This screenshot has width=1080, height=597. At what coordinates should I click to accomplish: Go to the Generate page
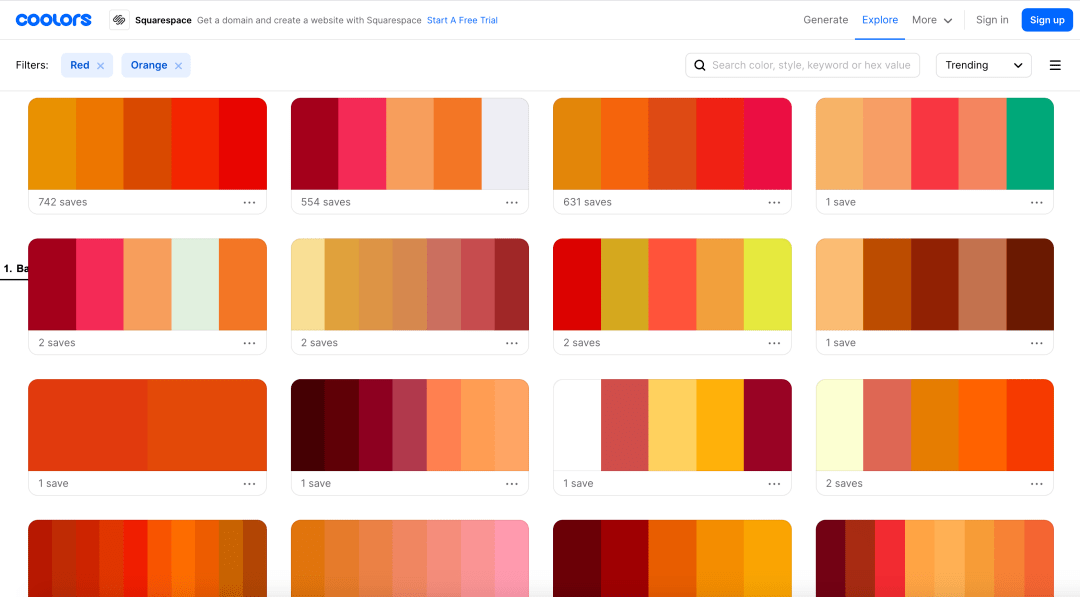(825, 20)
